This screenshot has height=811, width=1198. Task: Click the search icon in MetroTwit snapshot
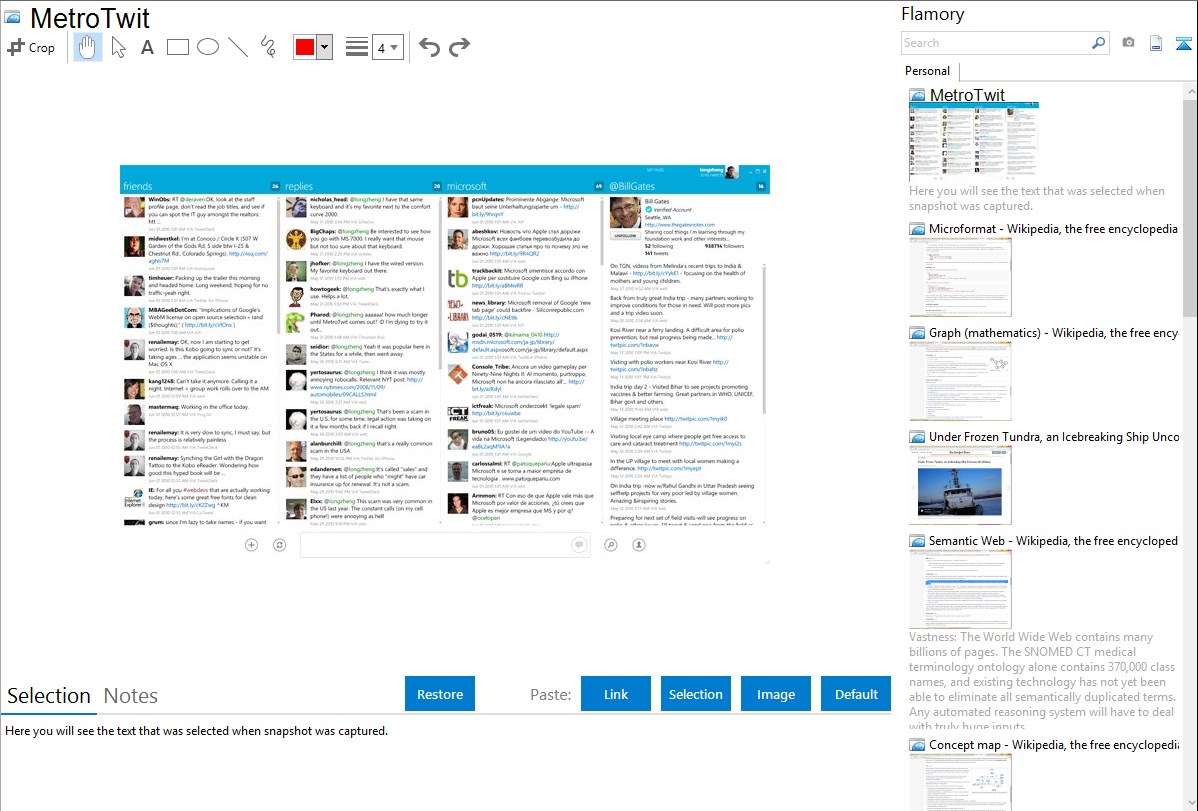click(610, 545)
